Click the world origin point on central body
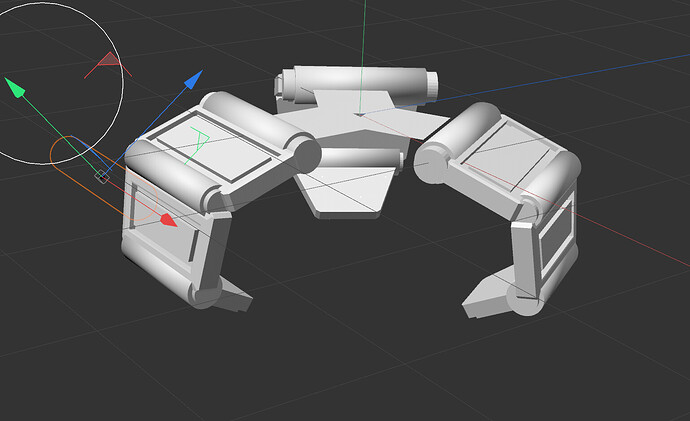 click(x=360, y=114)
